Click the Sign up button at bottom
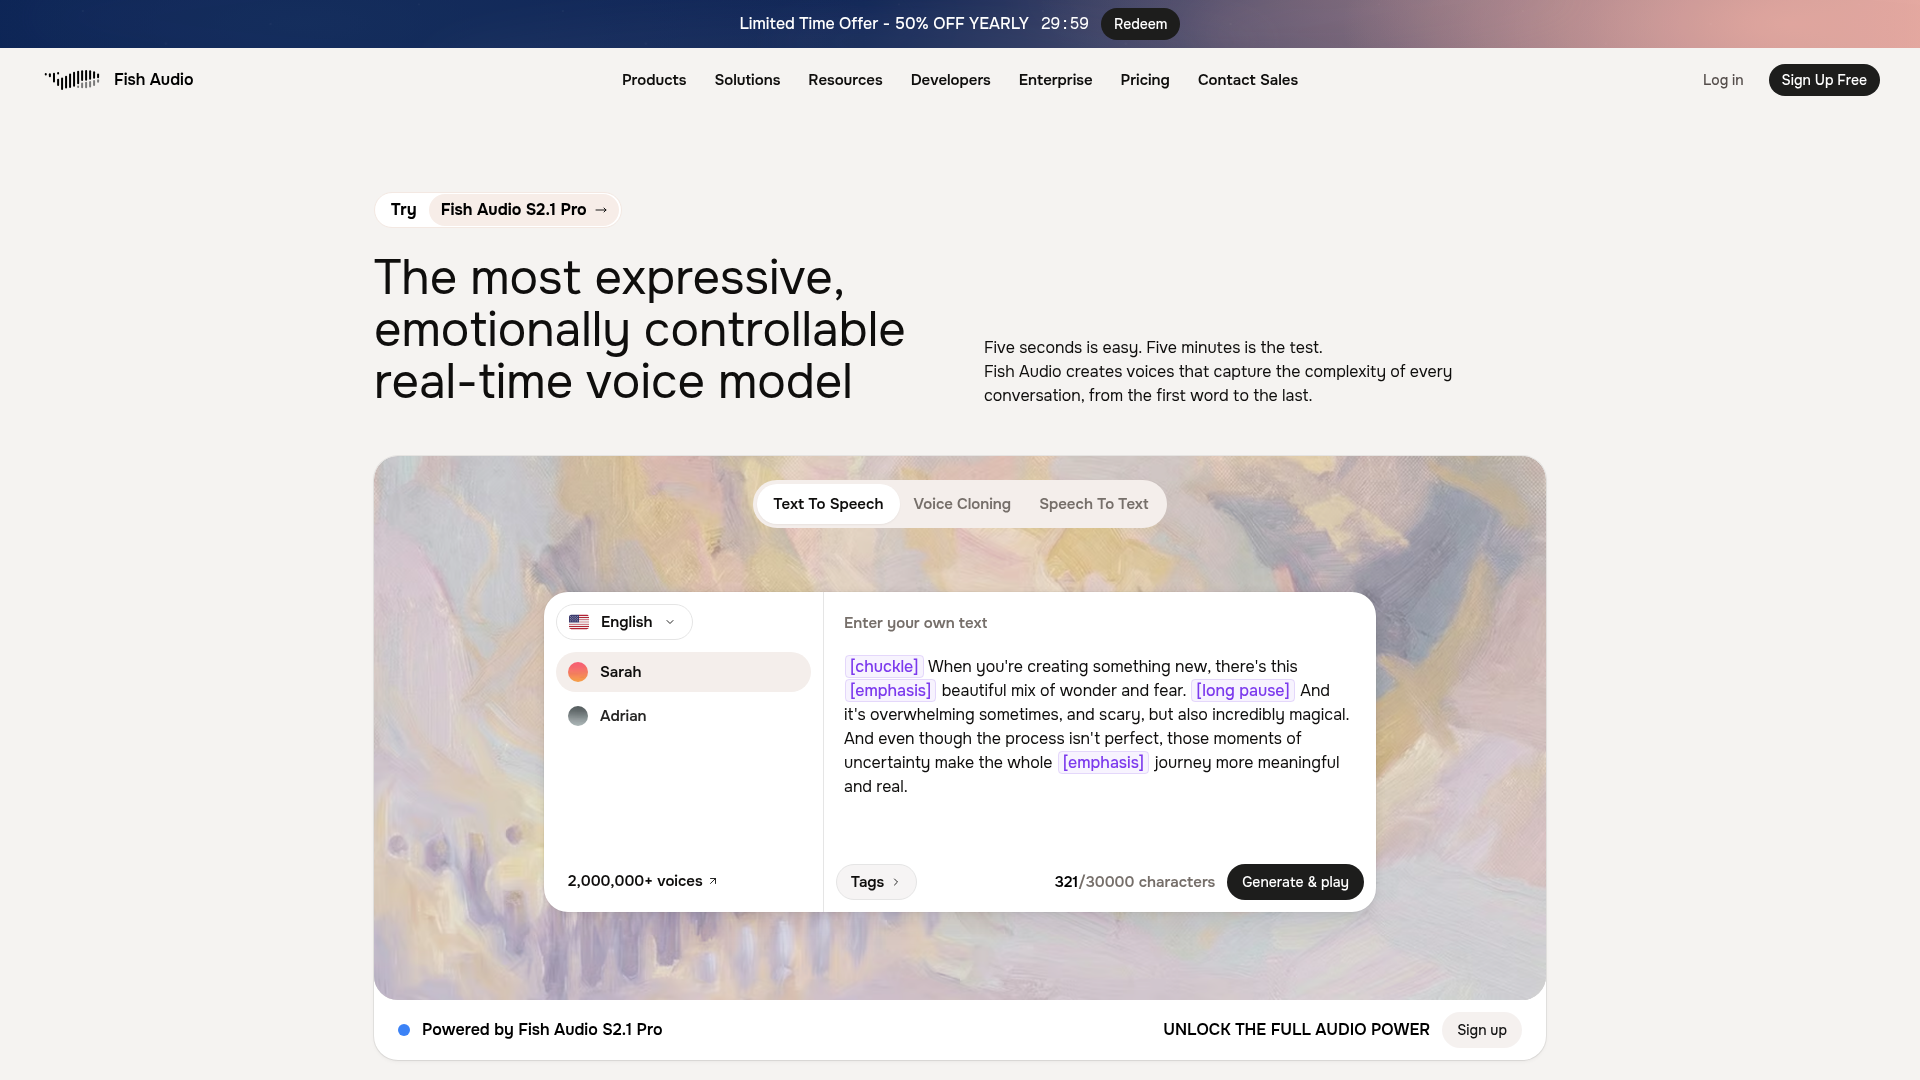 pos(1482,1030)
